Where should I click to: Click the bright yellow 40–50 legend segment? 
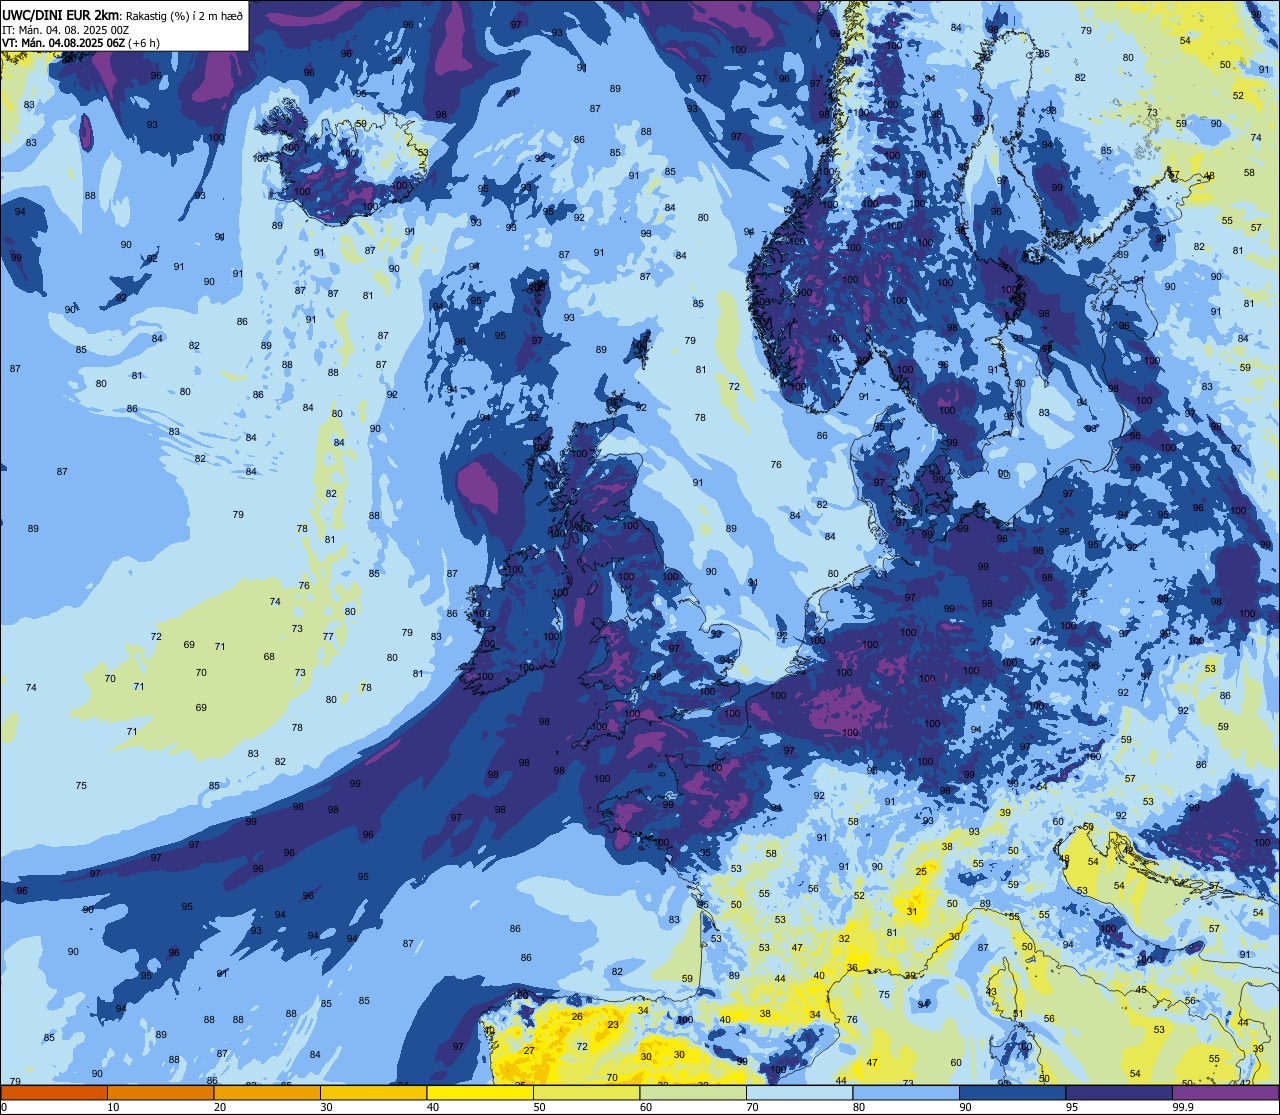click(x=480, y=1092)
